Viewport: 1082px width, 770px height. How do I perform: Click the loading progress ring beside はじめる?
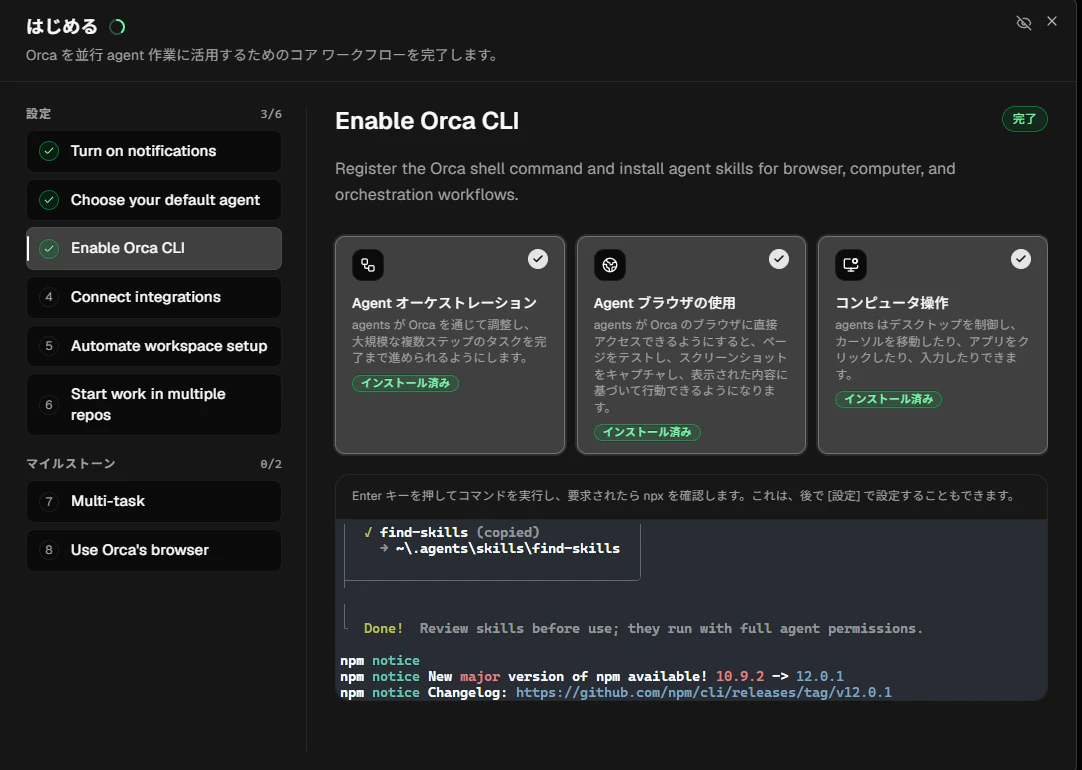[117, 27]
